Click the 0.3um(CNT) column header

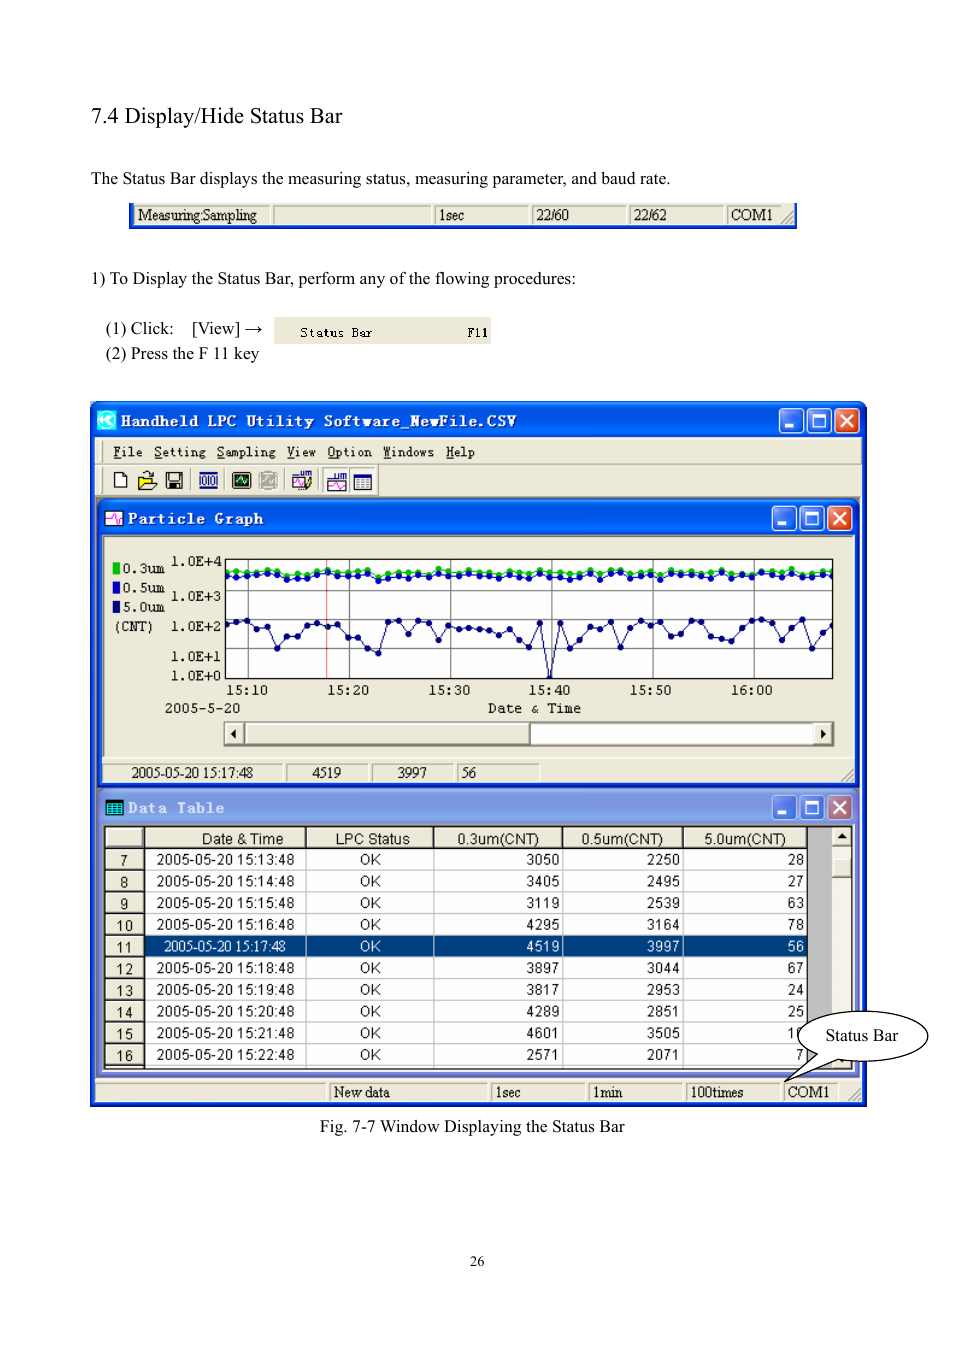point(498,838)
